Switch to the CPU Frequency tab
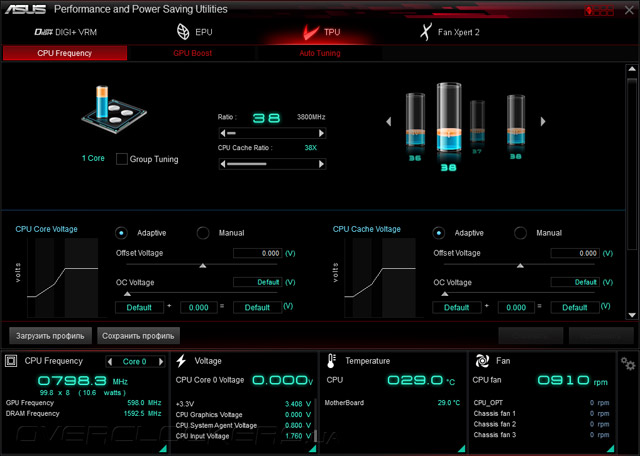The width and height of the screenshot is (640, 456). point(64,53)
